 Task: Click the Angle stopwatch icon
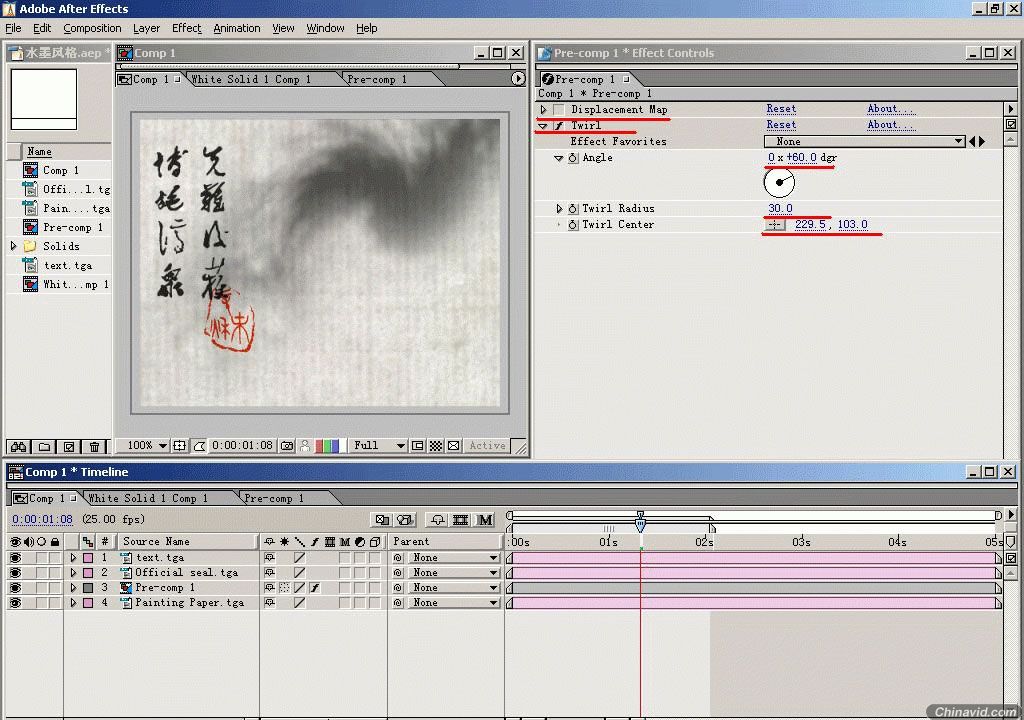point(573,158)
